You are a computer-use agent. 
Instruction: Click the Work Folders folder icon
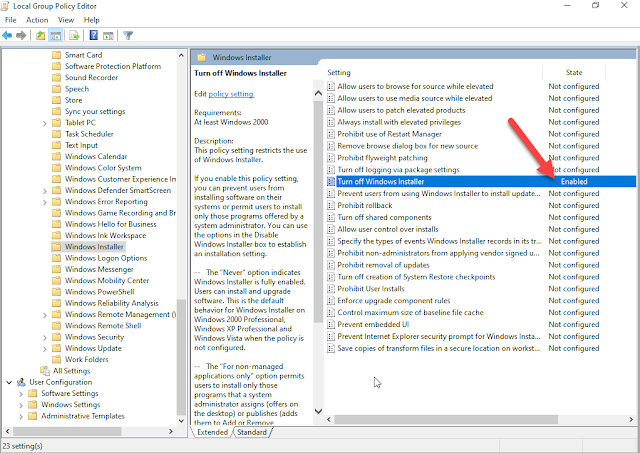click(x=57, y=360)
